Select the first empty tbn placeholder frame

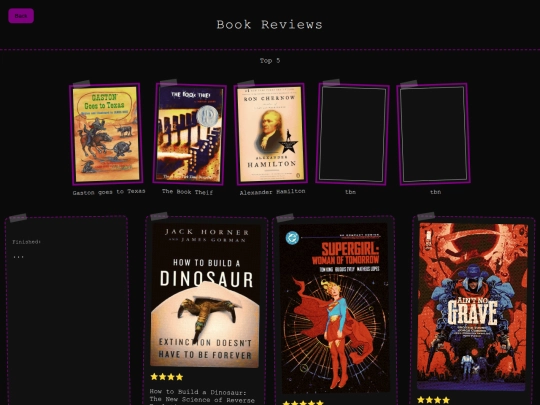click(352, 134)
